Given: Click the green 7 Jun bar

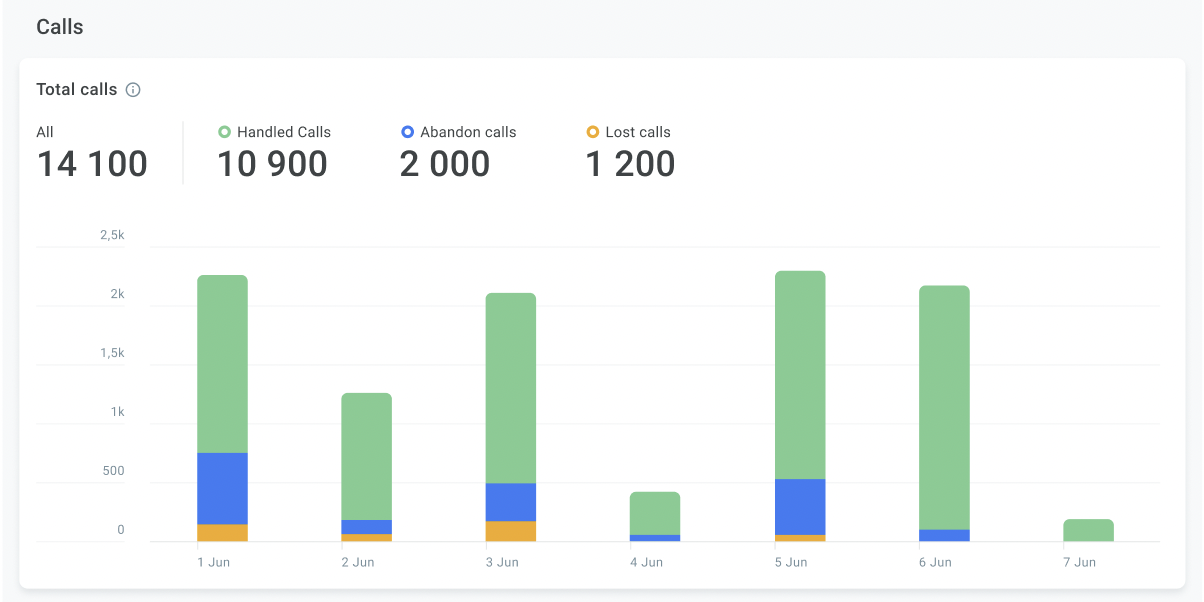Looking at the screenshot, I should tap(1089, 531).
